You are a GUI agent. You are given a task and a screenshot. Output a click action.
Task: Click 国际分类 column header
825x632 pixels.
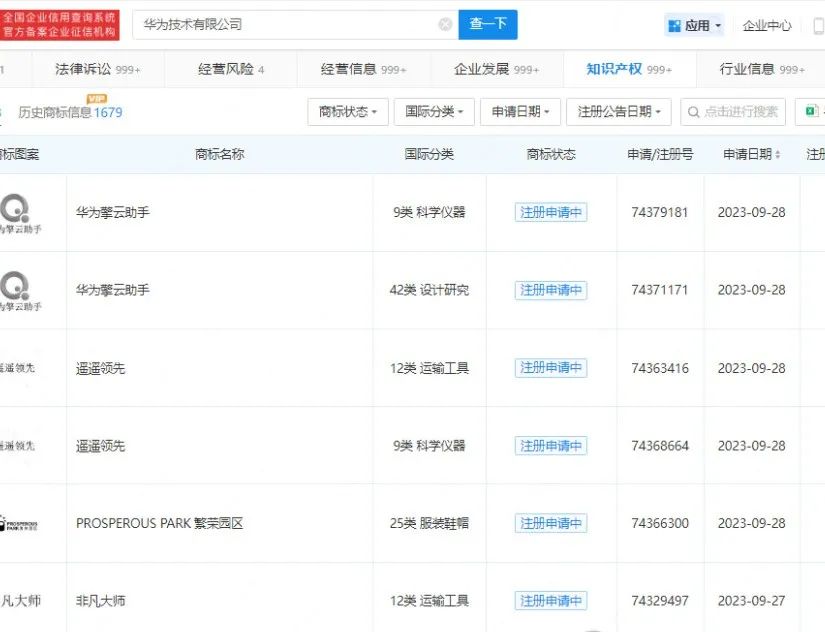pos(429,154)
